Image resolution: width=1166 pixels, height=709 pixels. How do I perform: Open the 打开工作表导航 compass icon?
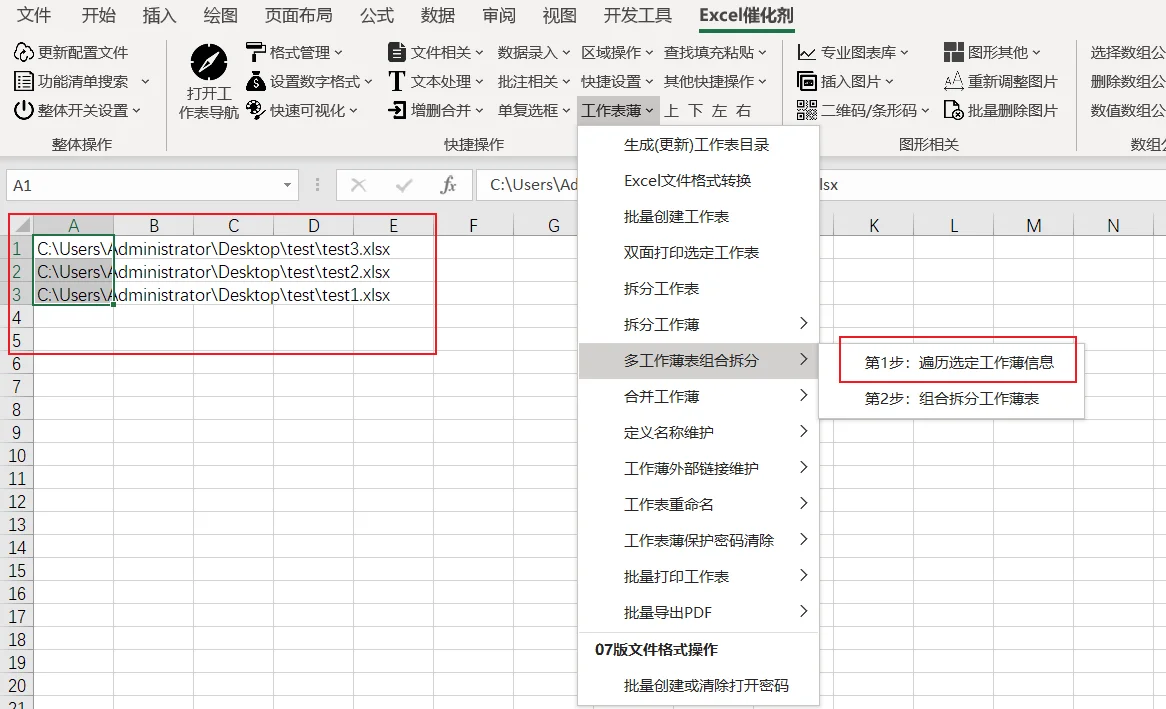[x=209, y=62]
